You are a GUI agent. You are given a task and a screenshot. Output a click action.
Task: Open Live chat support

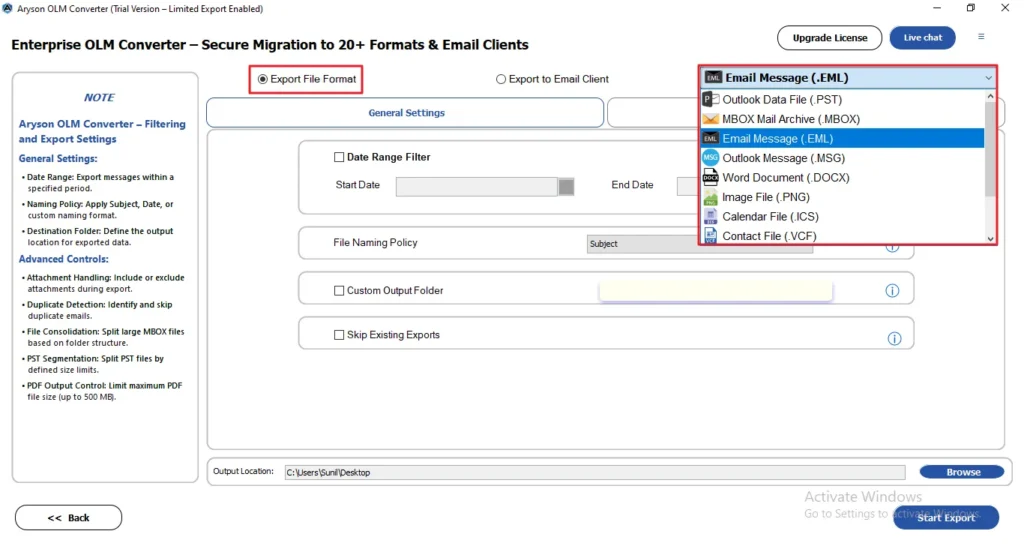click(922, 38)
